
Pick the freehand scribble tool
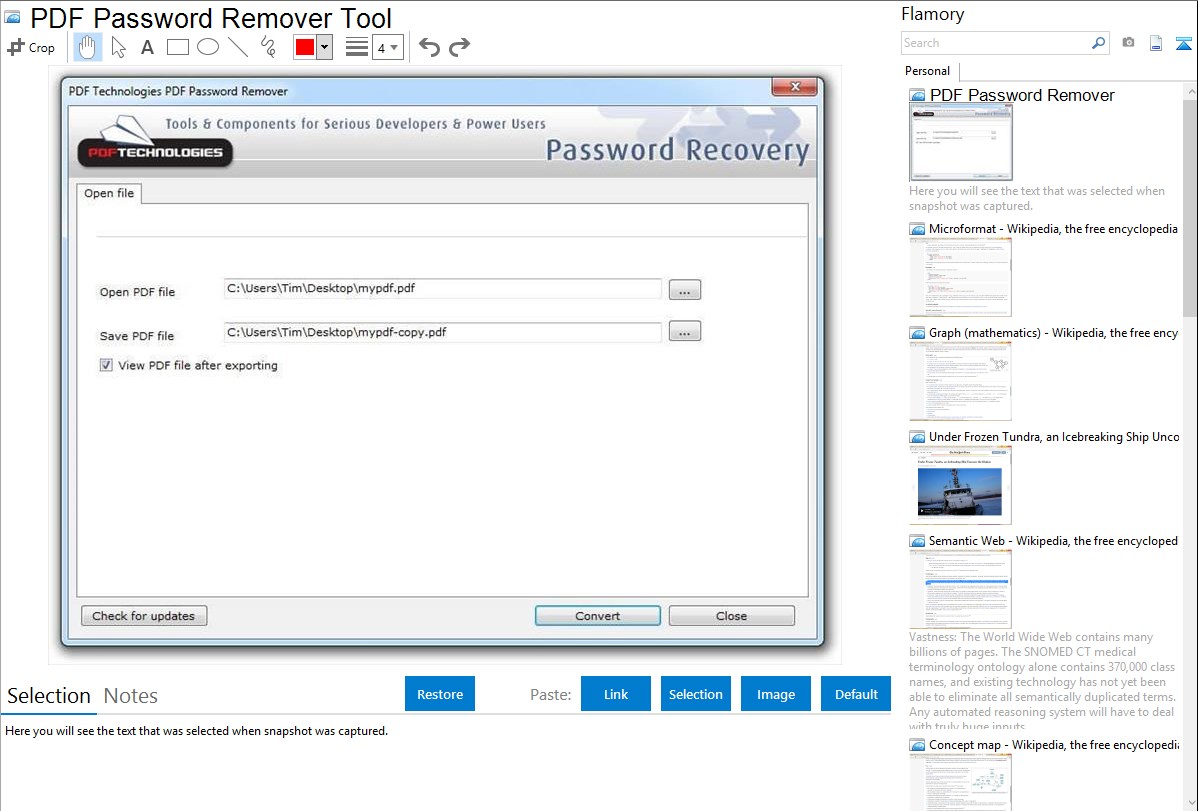tap(268, 47)
